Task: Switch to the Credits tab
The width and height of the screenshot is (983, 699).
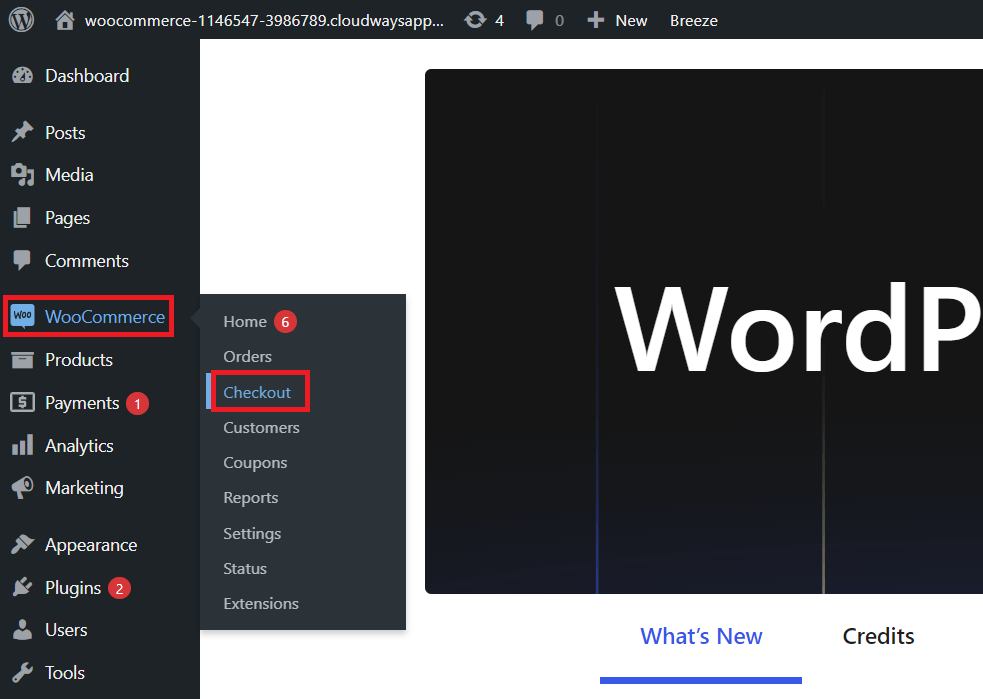Action: click(877, 636)
